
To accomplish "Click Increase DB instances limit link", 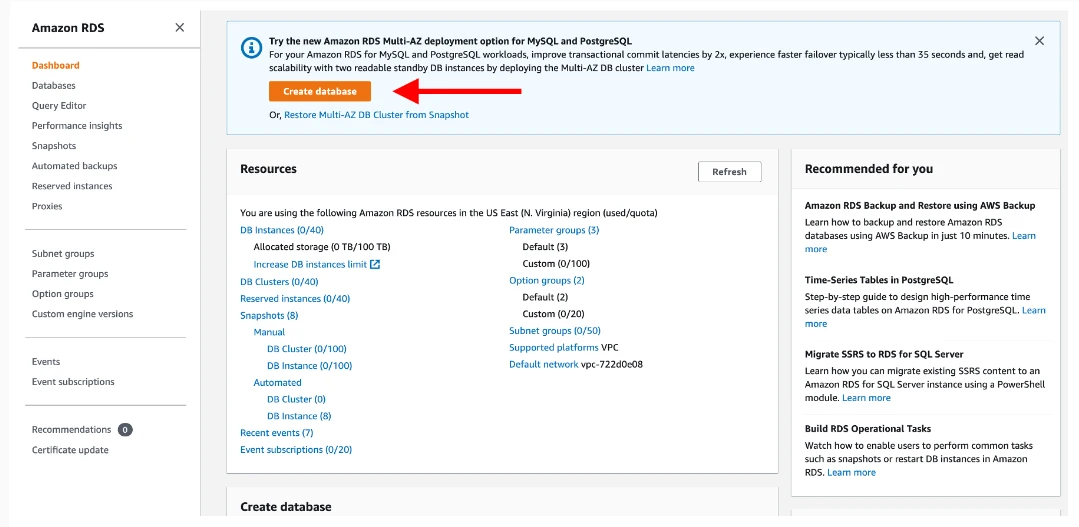I will point(310,264).
